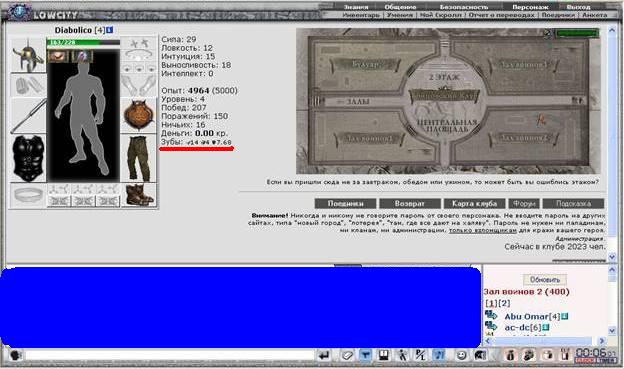Click the player list horizontal scroll right arrow
624x369 pixels.
pyautogui.click(x=602, y=341)
